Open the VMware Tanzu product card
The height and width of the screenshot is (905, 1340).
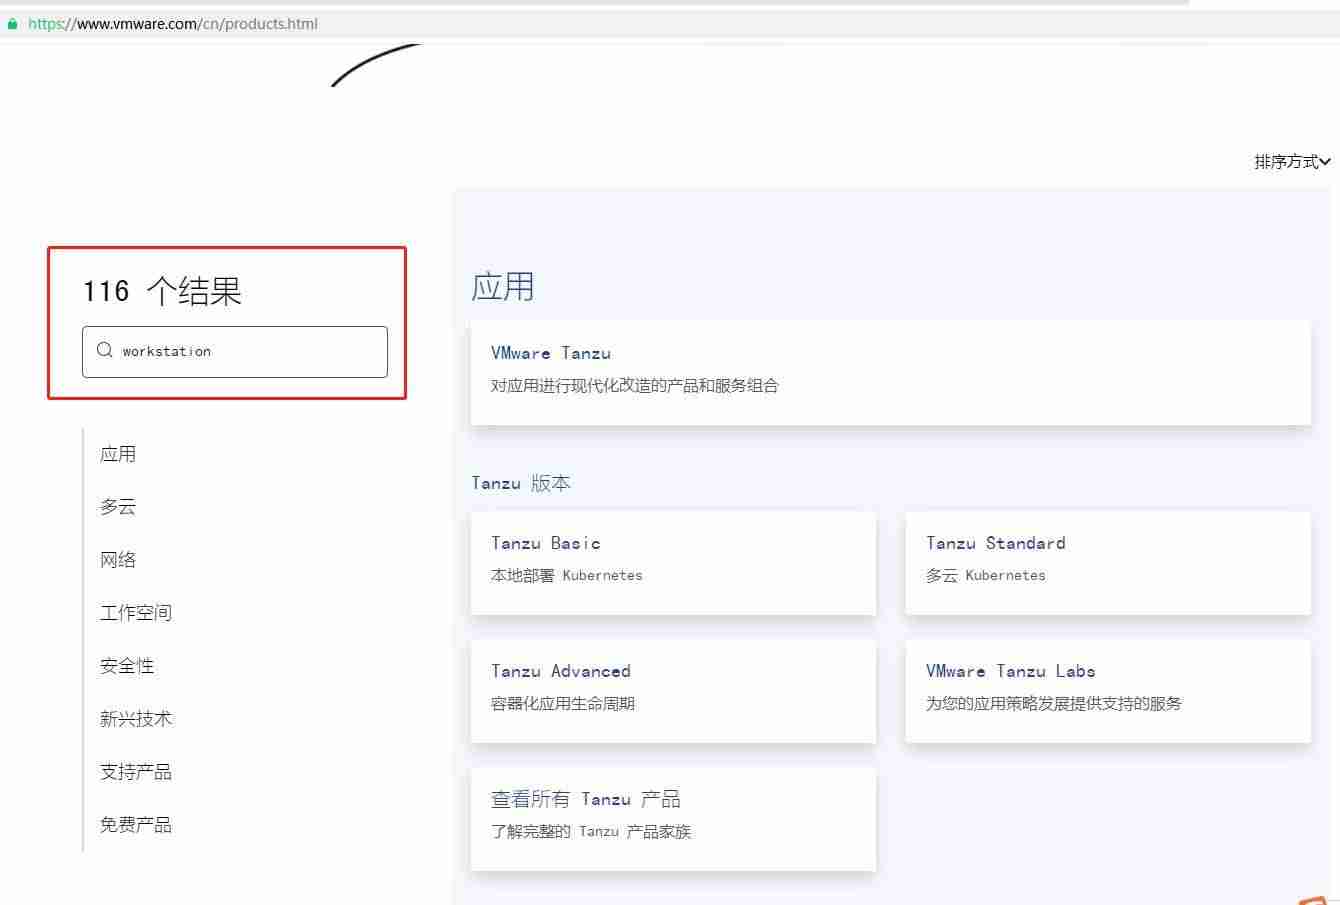pyautogui.click(x=890, y=372)
